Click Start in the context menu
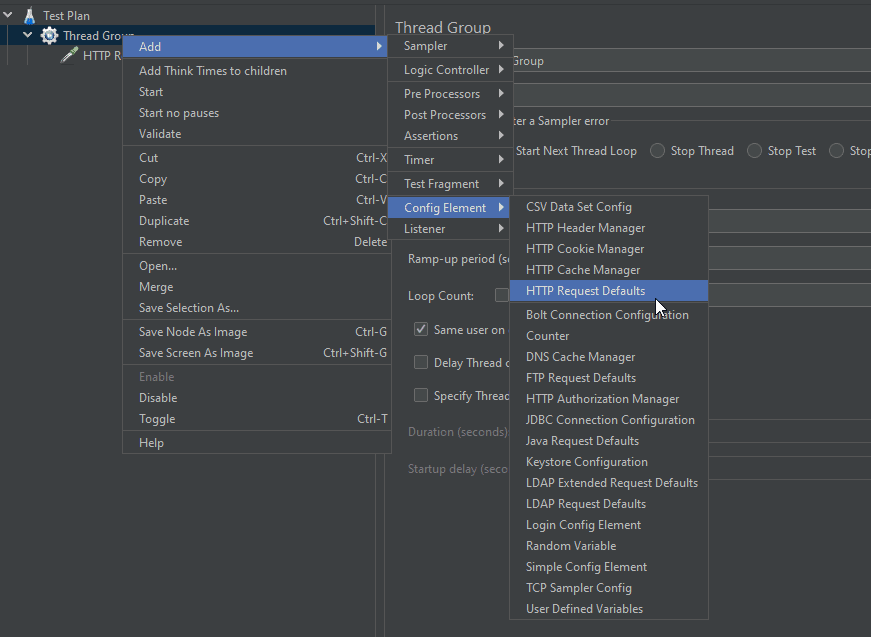871x637 pixels. tap(256, 92)
